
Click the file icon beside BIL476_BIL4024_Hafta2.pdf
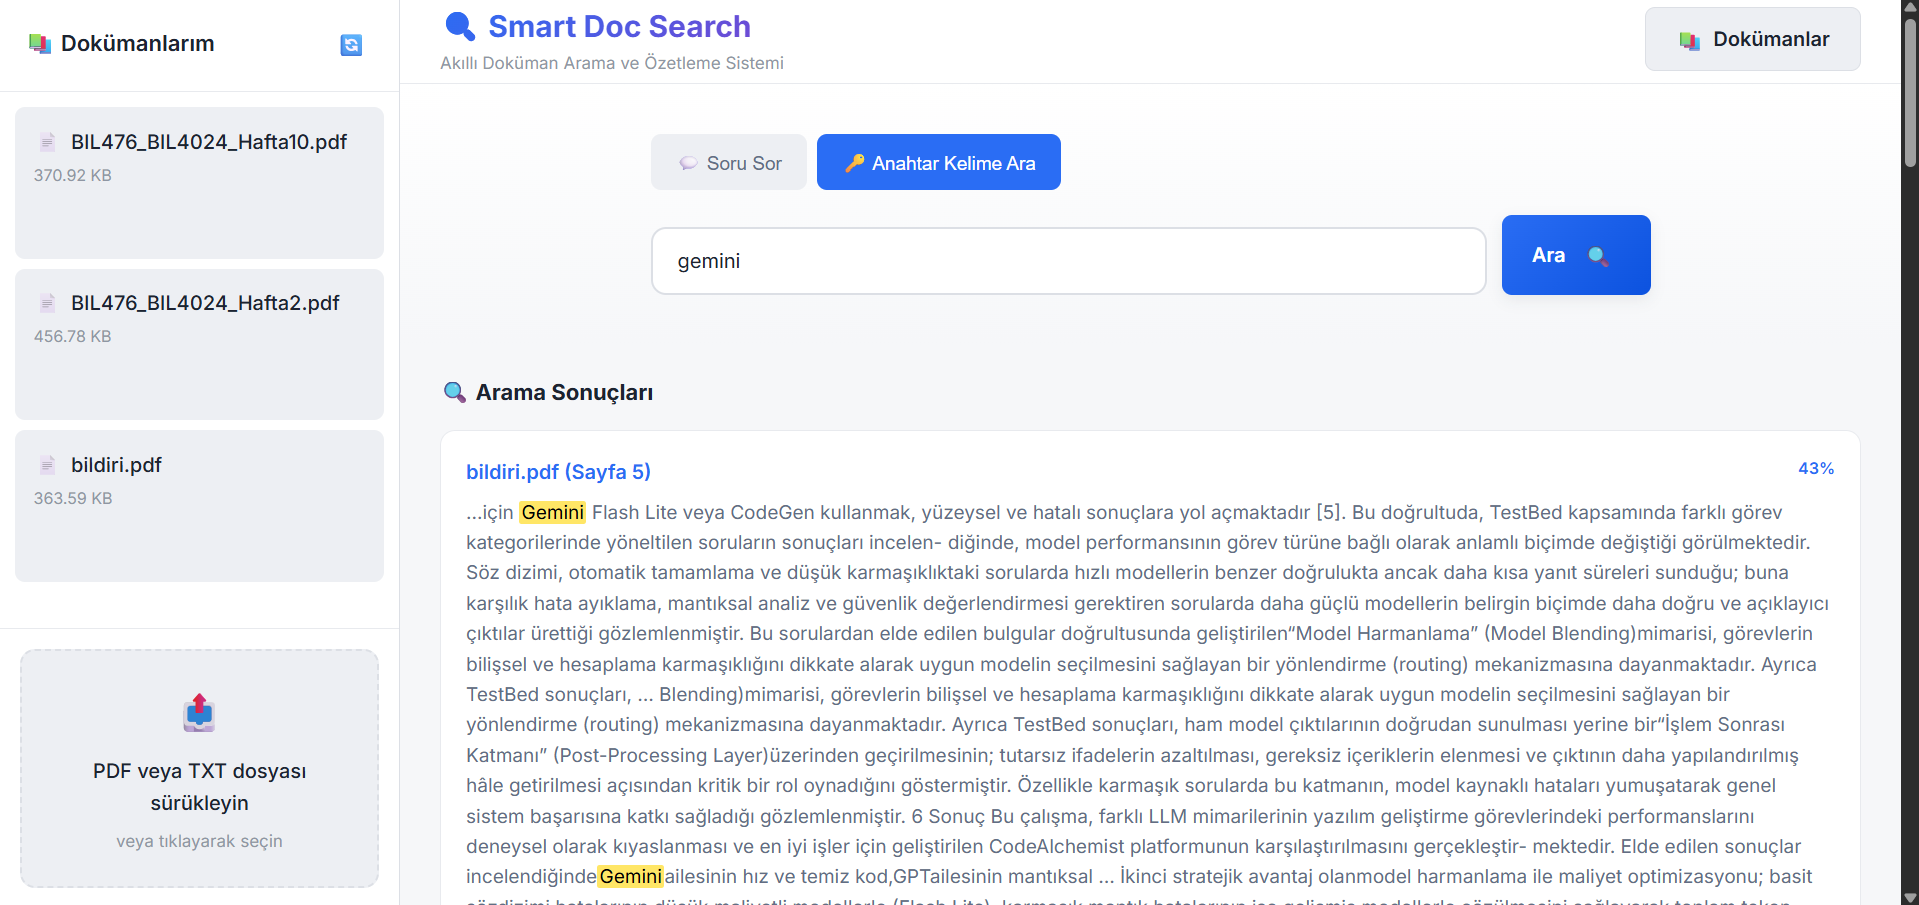tap(47, 302)
